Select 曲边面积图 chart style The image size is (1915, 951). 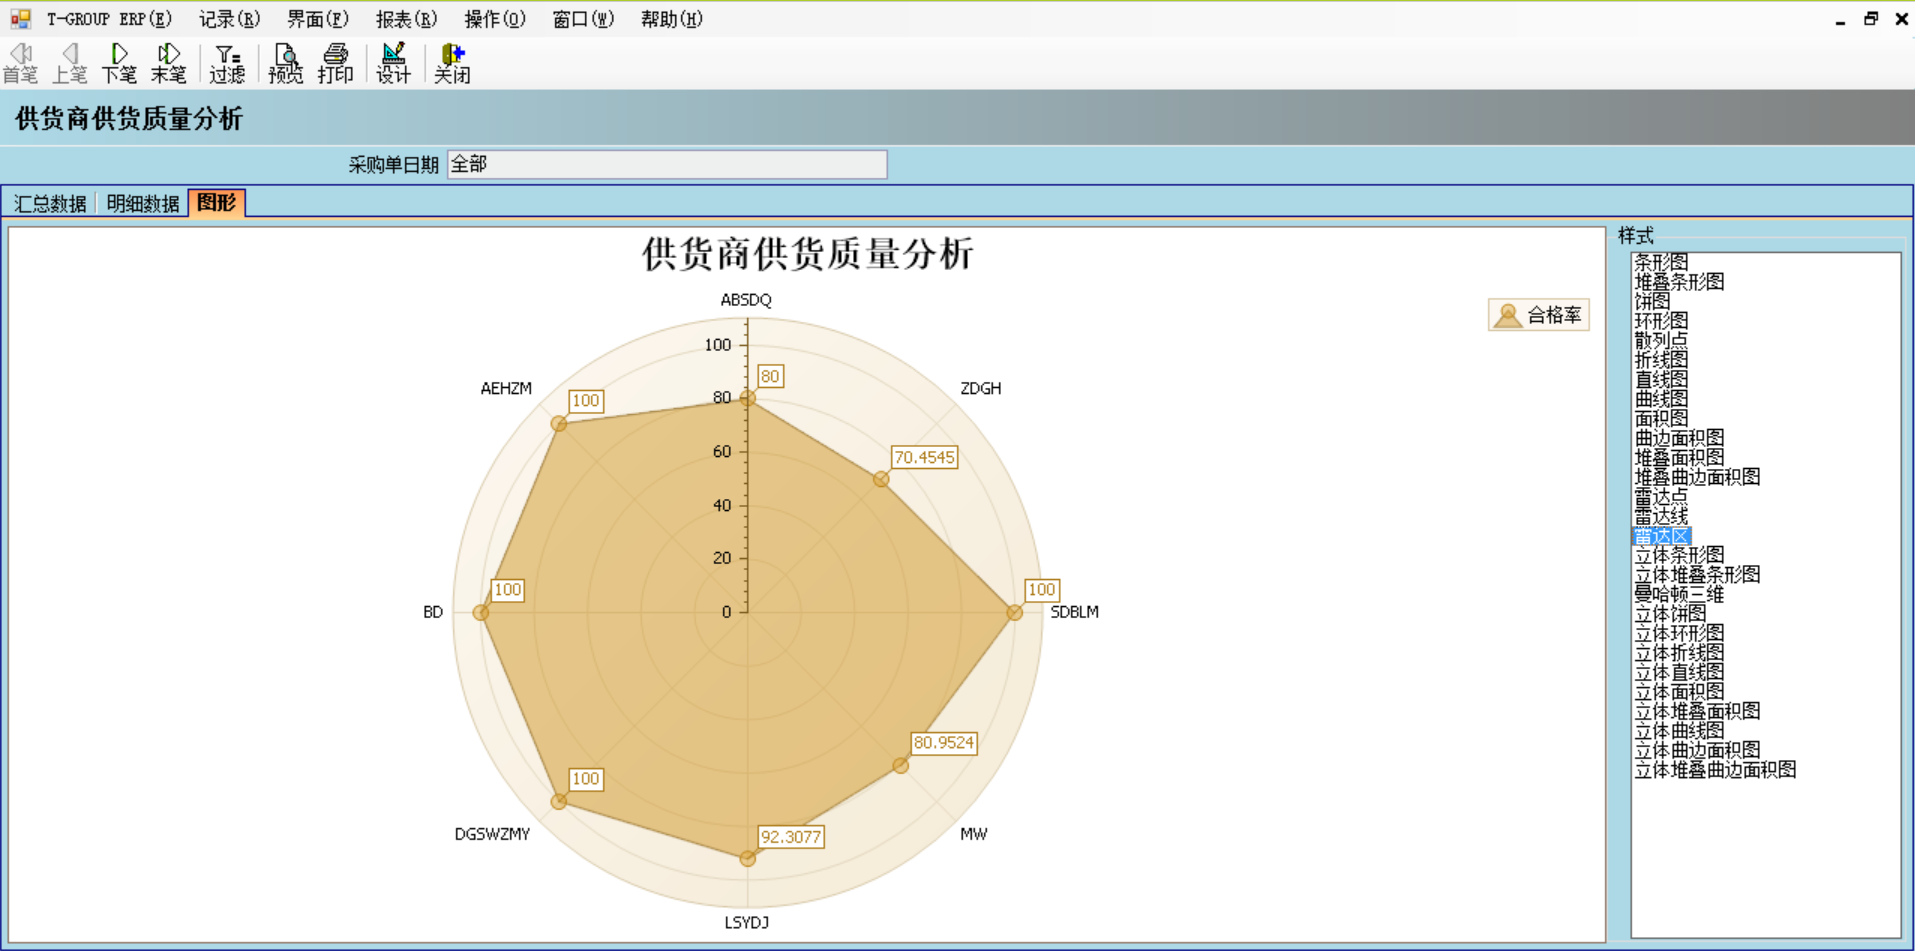click(x=1679, y=438)
